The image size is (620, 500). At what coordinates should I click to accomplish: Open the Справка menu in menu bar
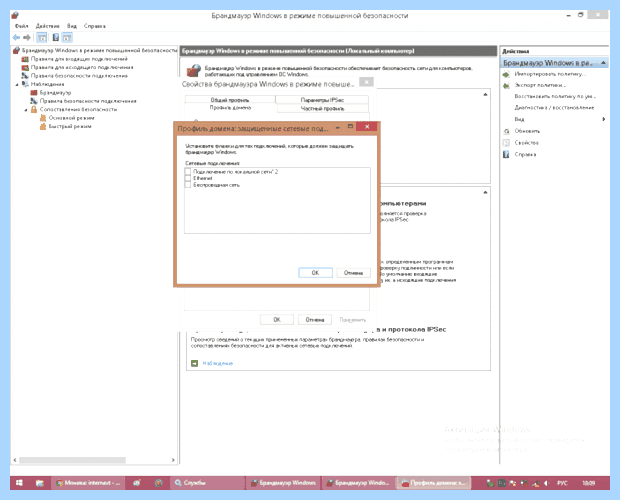[95, 26]
